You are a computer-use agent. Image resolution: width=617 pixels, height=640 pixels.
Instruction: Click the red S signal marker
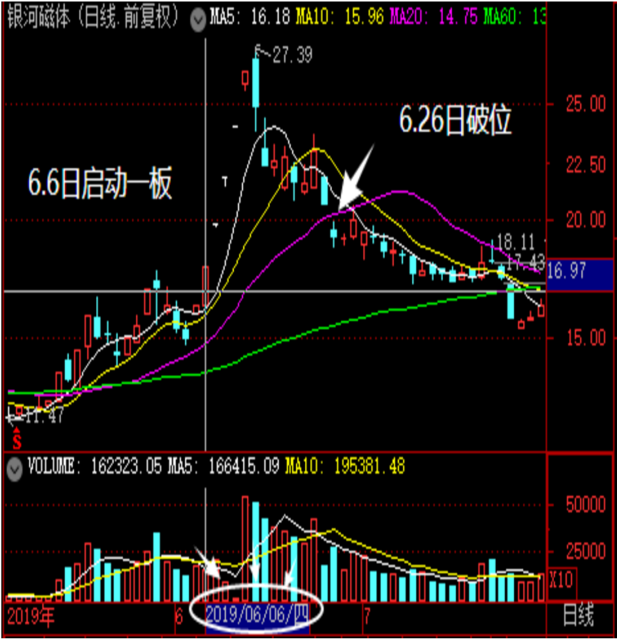17,440
